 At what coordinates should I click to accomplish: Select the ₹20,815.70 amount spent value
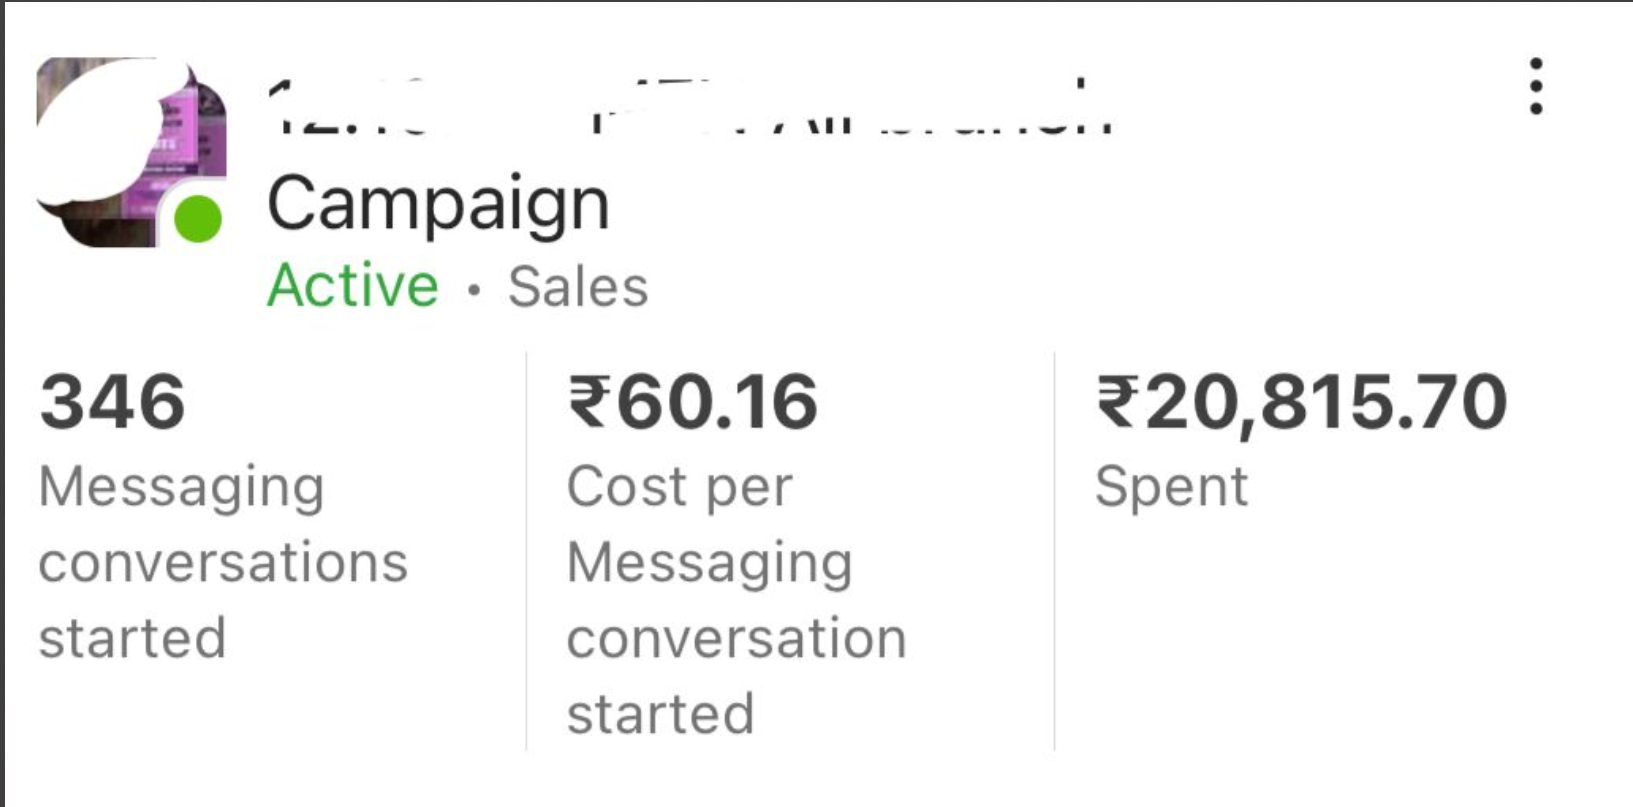pyautogui.click(x=1301, y=403)
